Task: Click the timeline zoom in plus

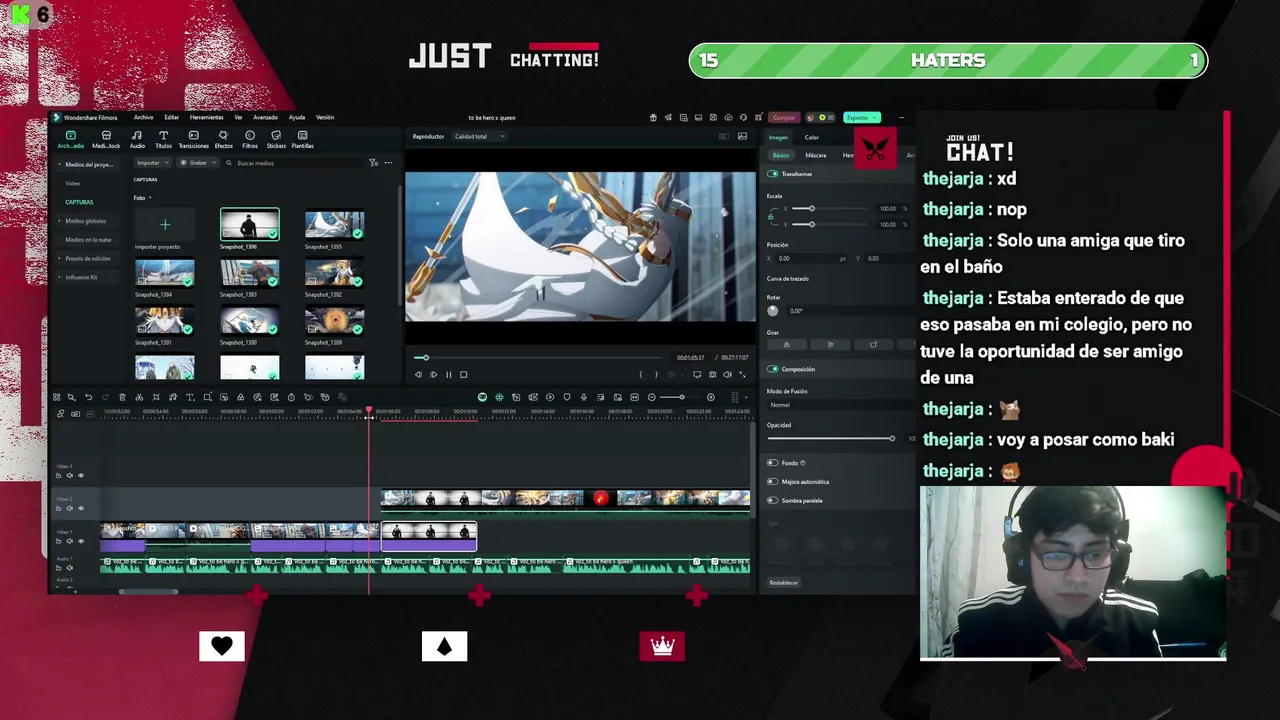Action: [x=711, y=397]
